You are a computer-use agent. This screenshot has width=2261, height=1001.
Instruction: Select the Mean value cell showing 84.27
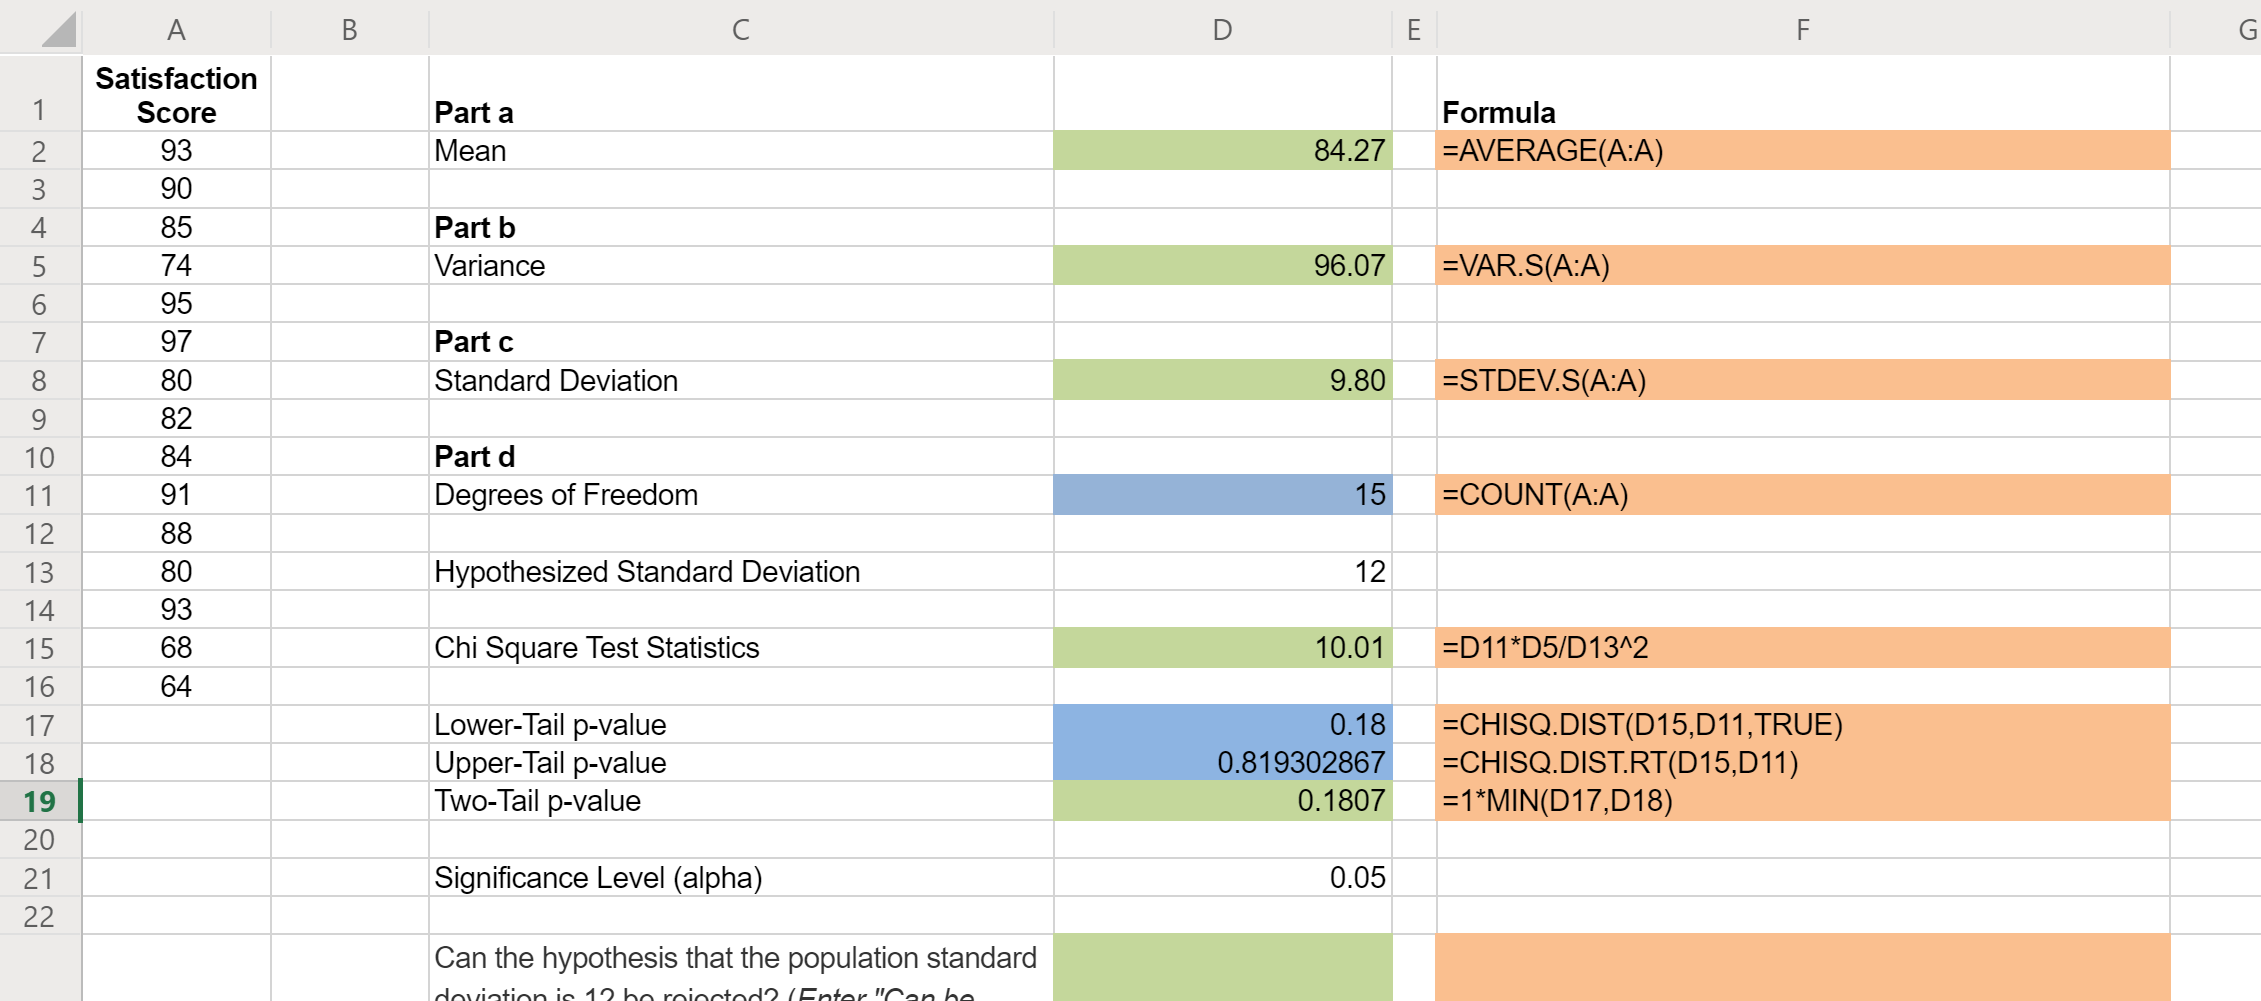tap(1221, 151)
